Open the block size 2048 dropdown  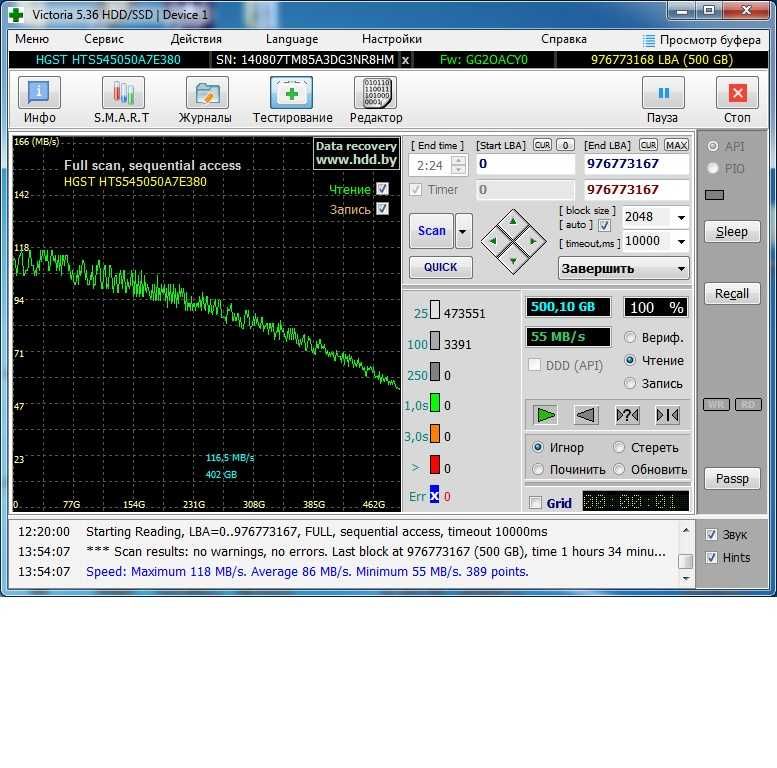click(x=681, y=218)
